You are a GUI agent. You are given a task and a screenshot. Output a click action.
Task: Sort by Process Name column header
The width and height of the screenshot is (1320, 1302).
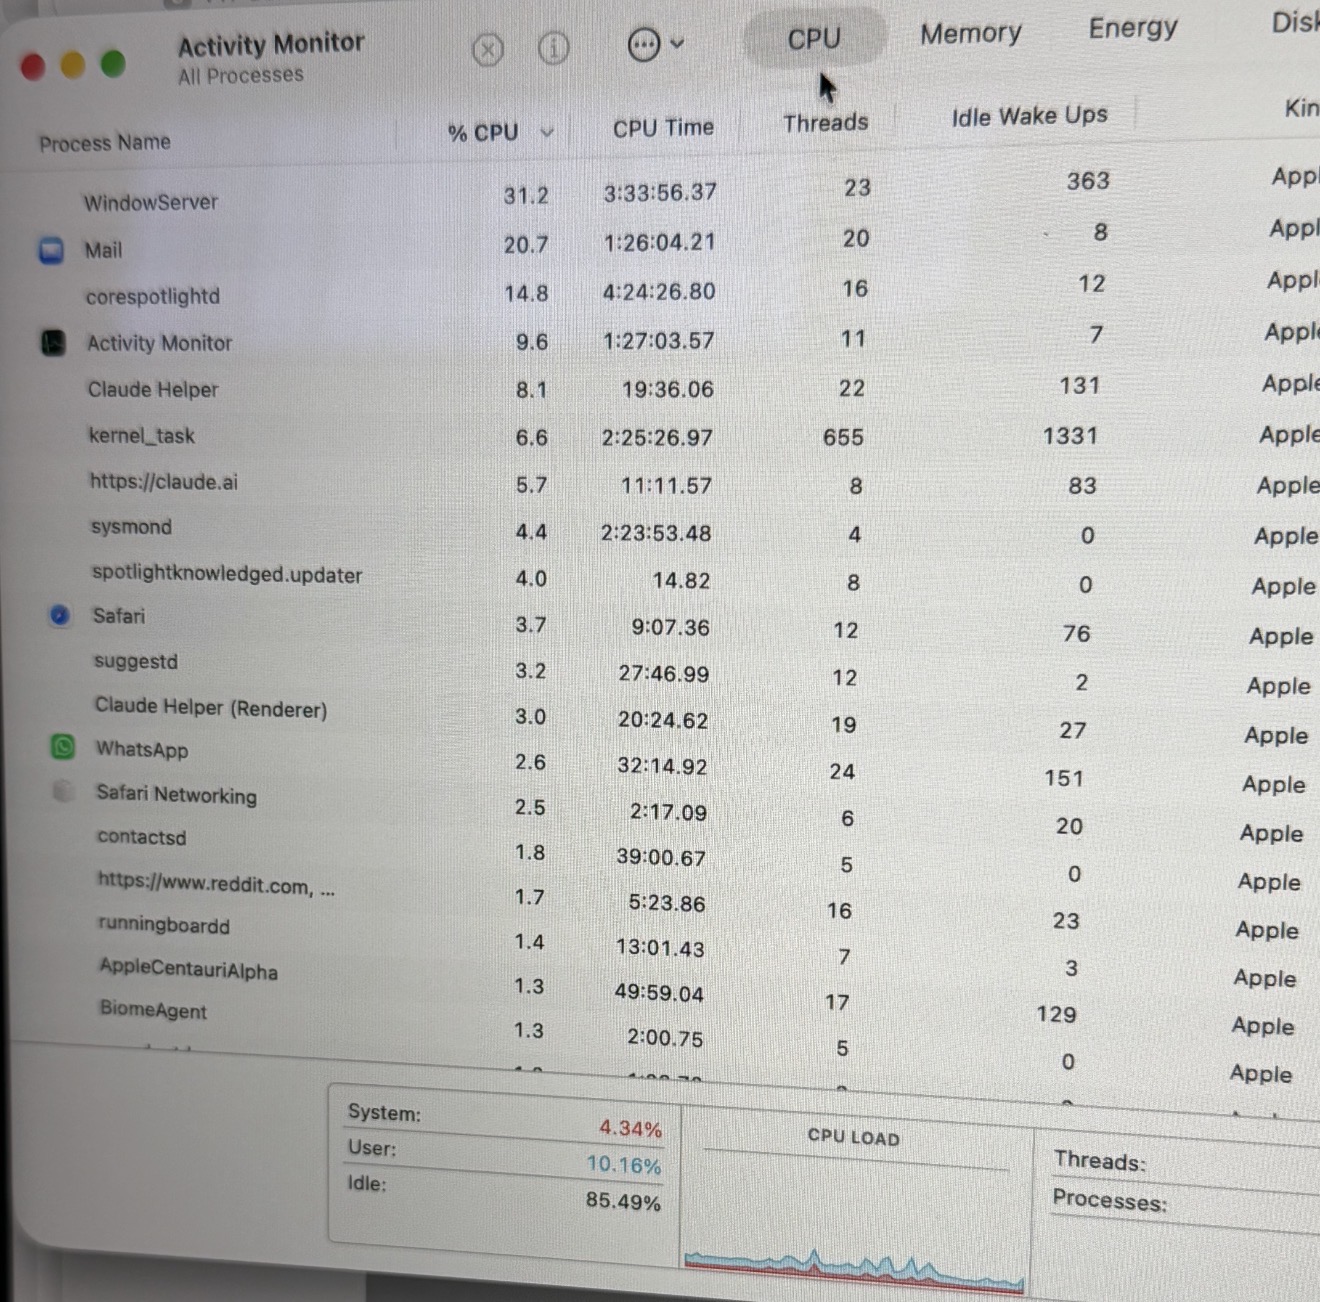pos(105,143)
